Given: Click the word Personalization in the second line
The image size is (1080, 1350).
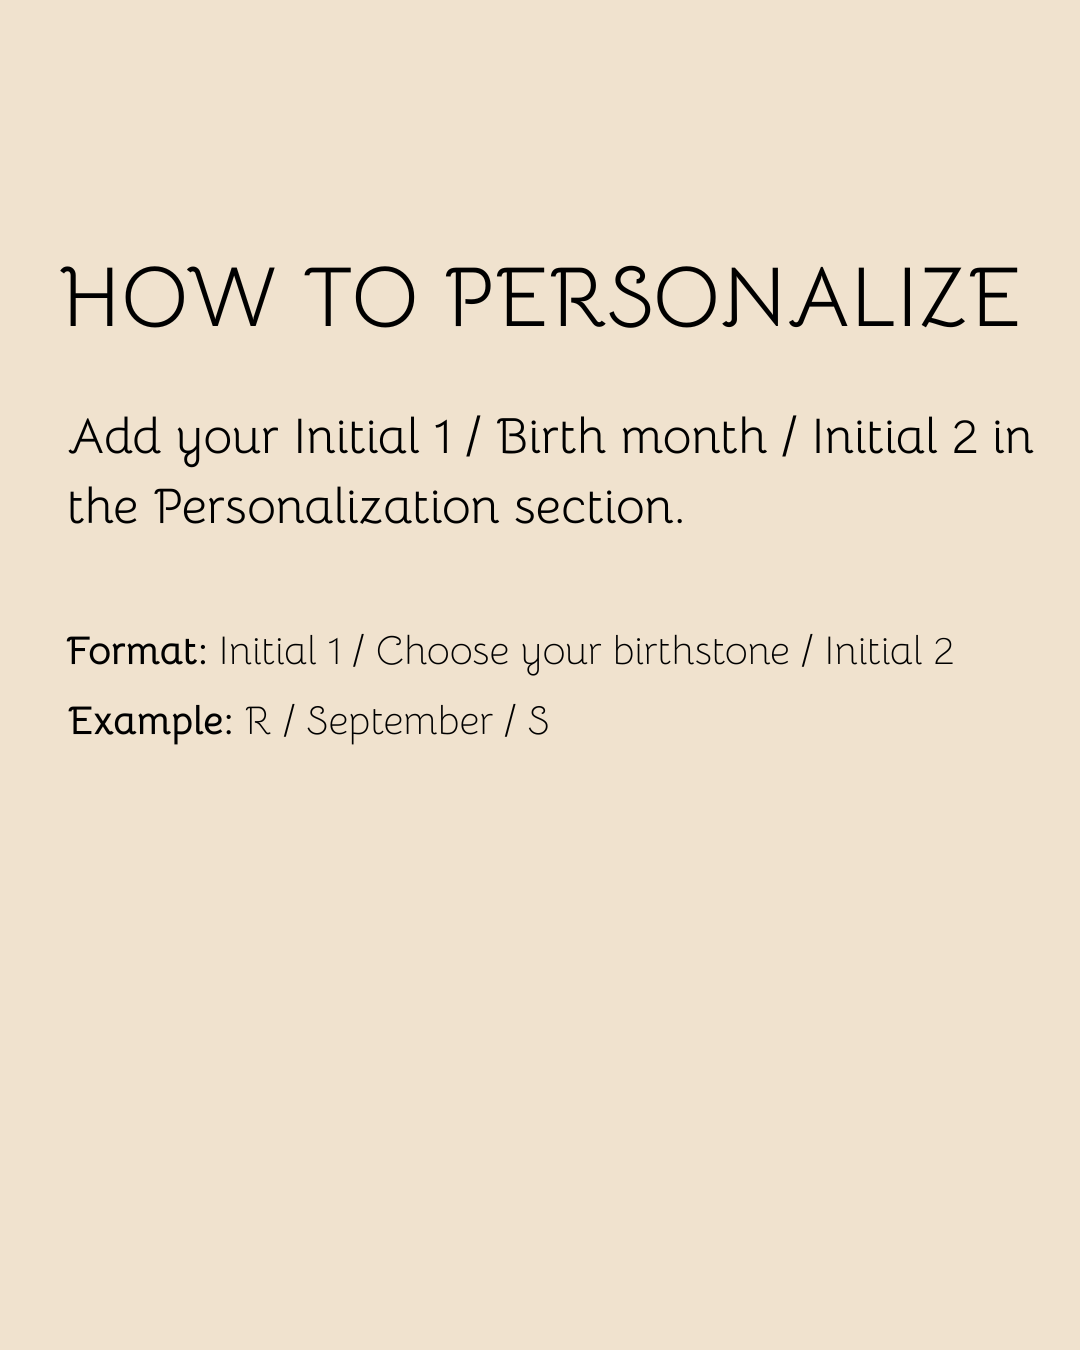Looking at the screenshot, I should [326, 506].
